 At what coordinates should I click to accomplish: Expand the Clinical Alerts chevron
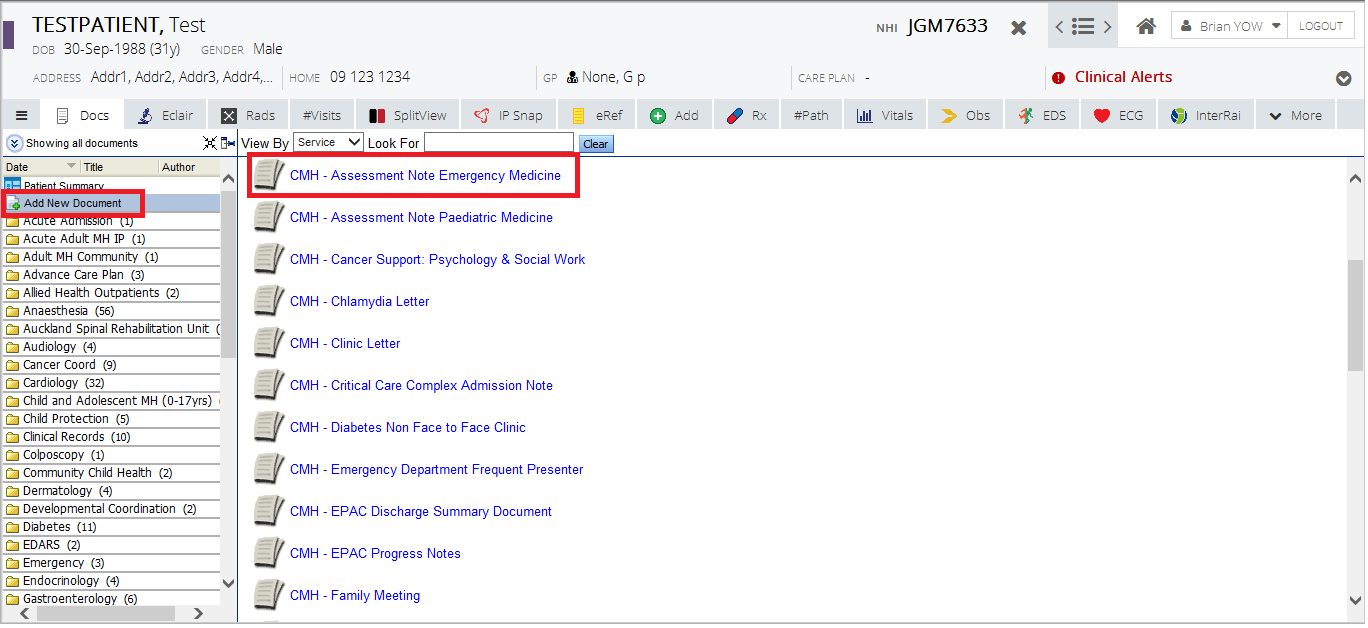tap(1343, 79)
